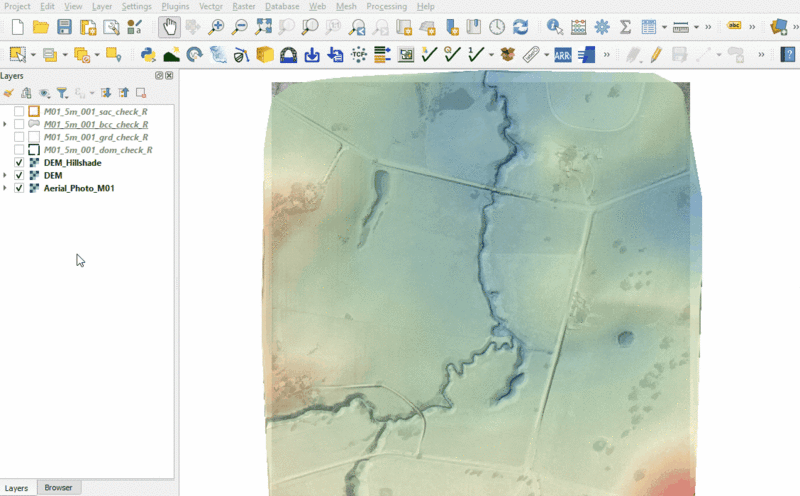Uncheck the Aerial_Photo_M01 layer checkbox

coord(19,188)
